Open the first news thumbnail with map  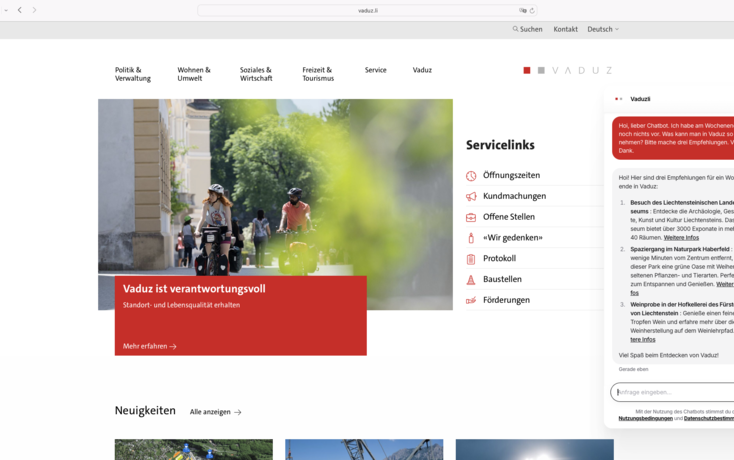[194, 449]
